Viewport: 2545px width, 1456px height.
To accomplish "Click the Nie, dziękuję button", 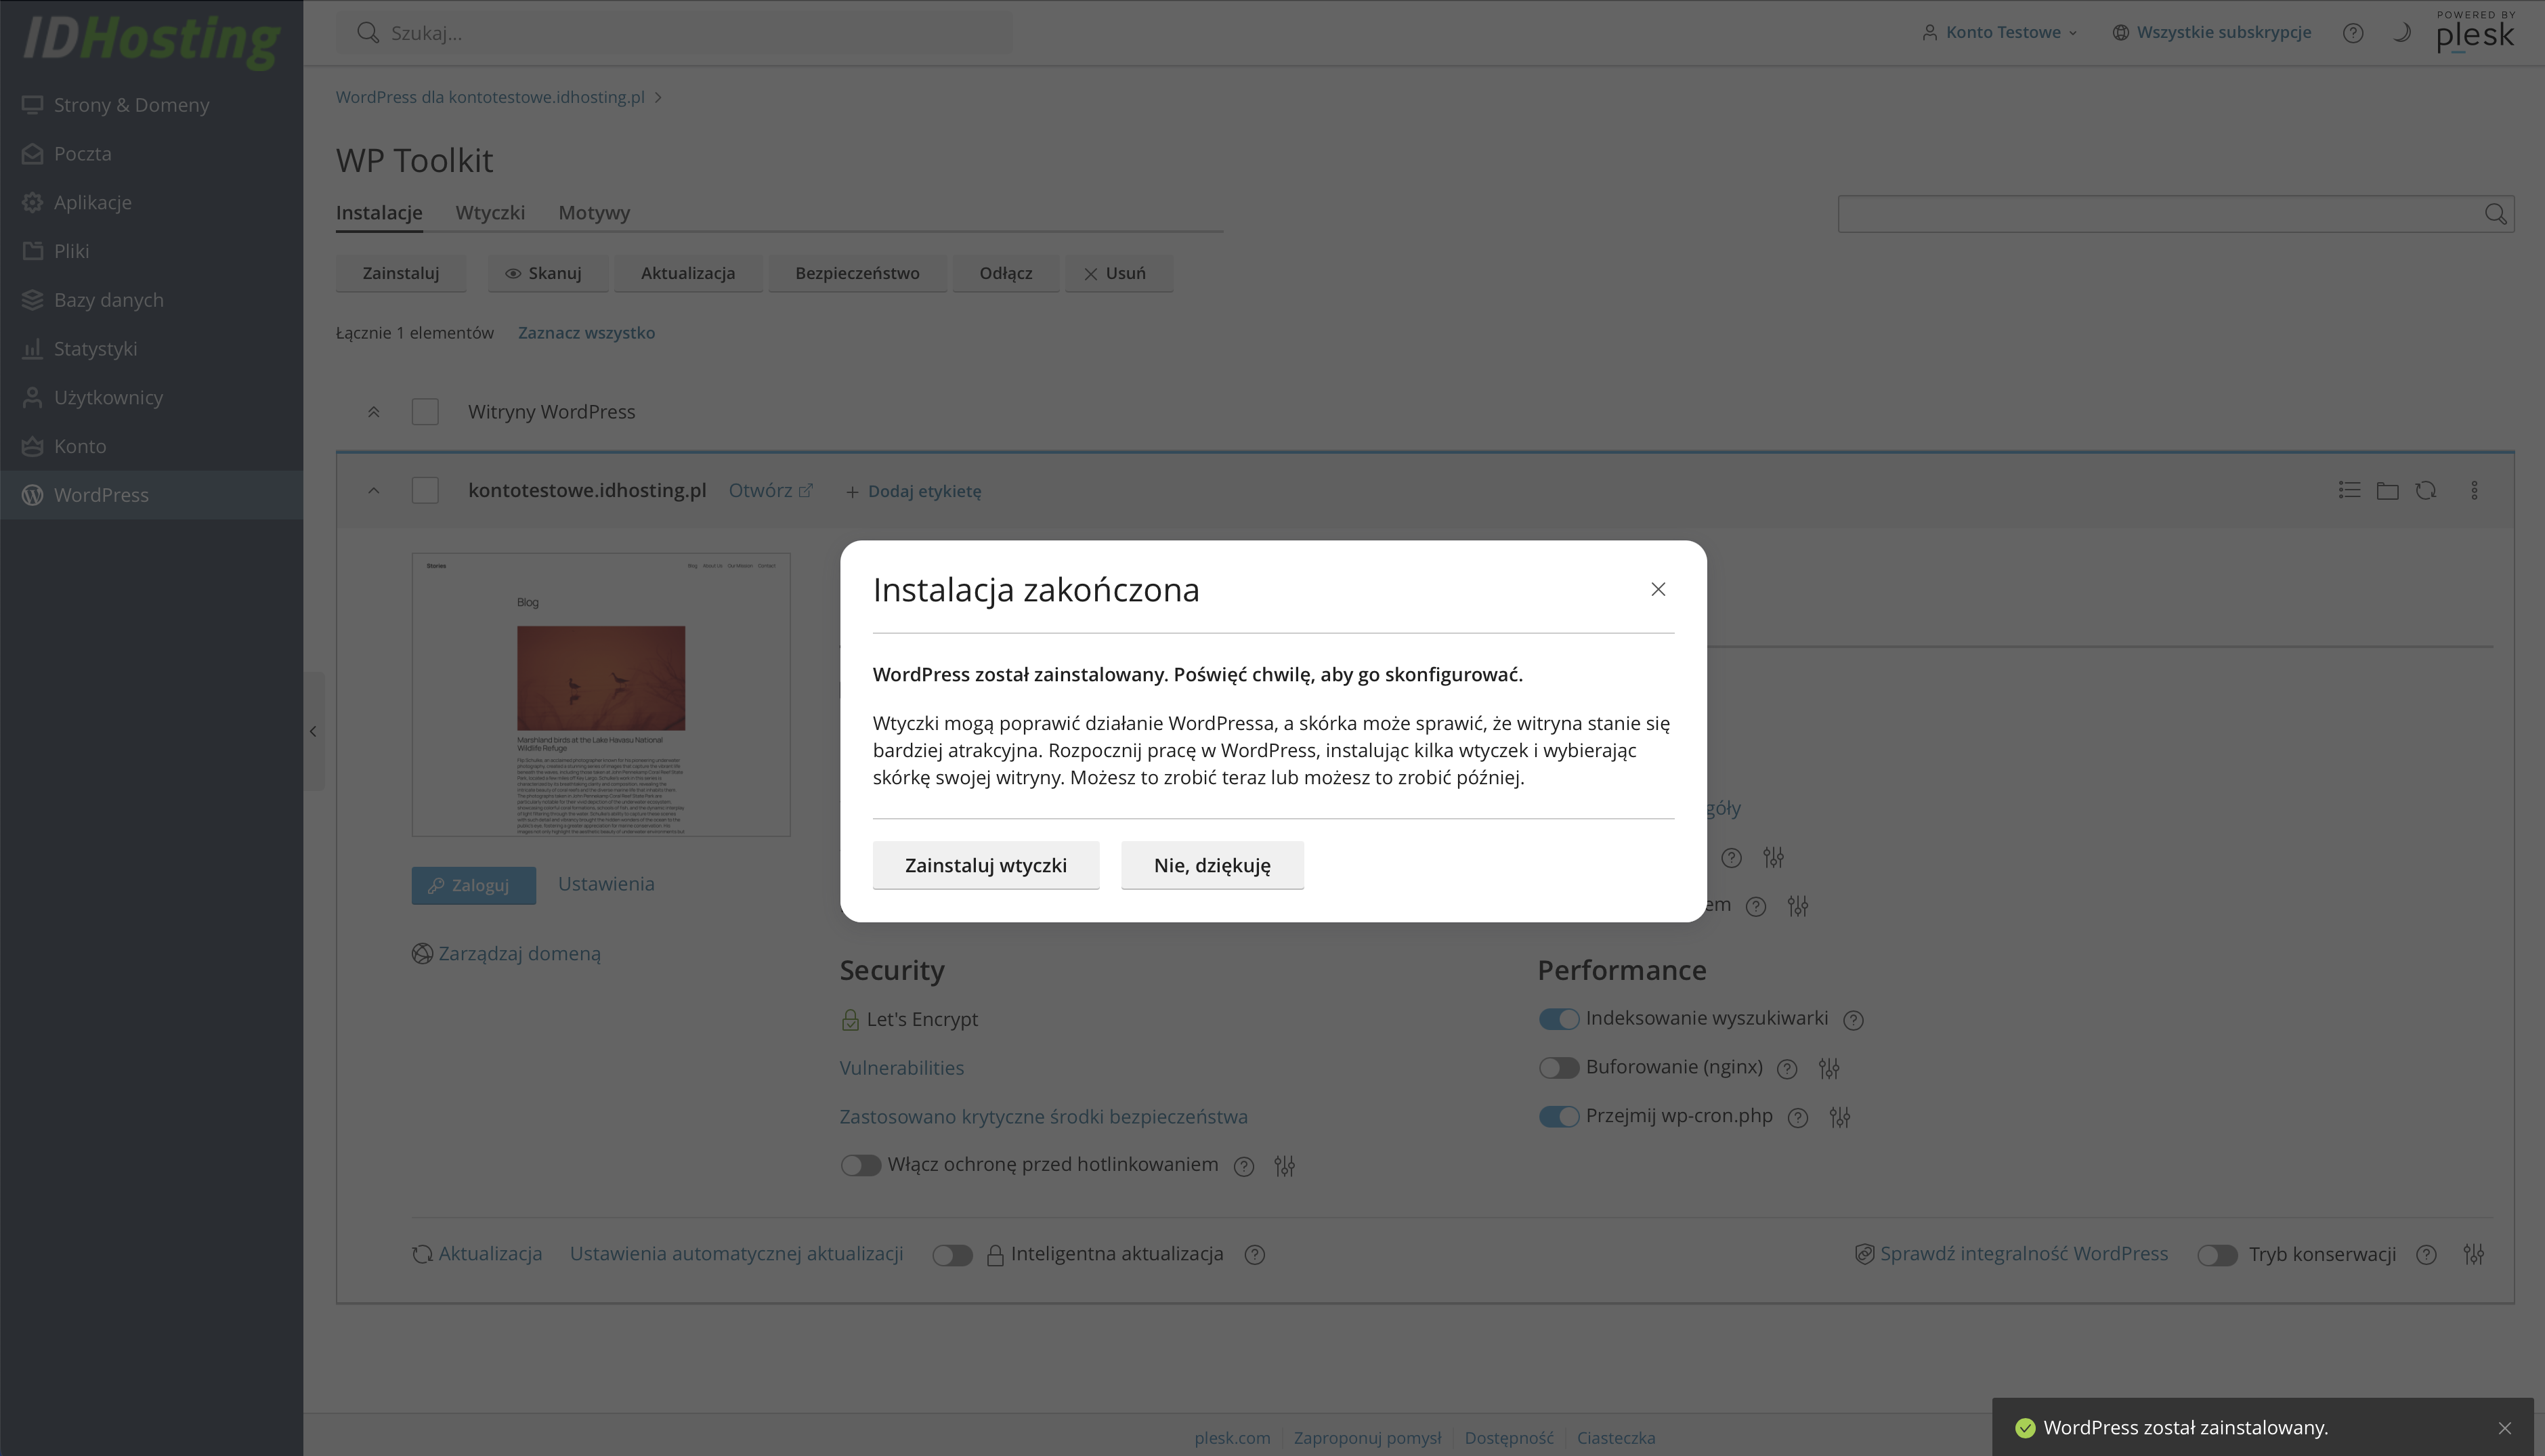I will click(1211, 865).
